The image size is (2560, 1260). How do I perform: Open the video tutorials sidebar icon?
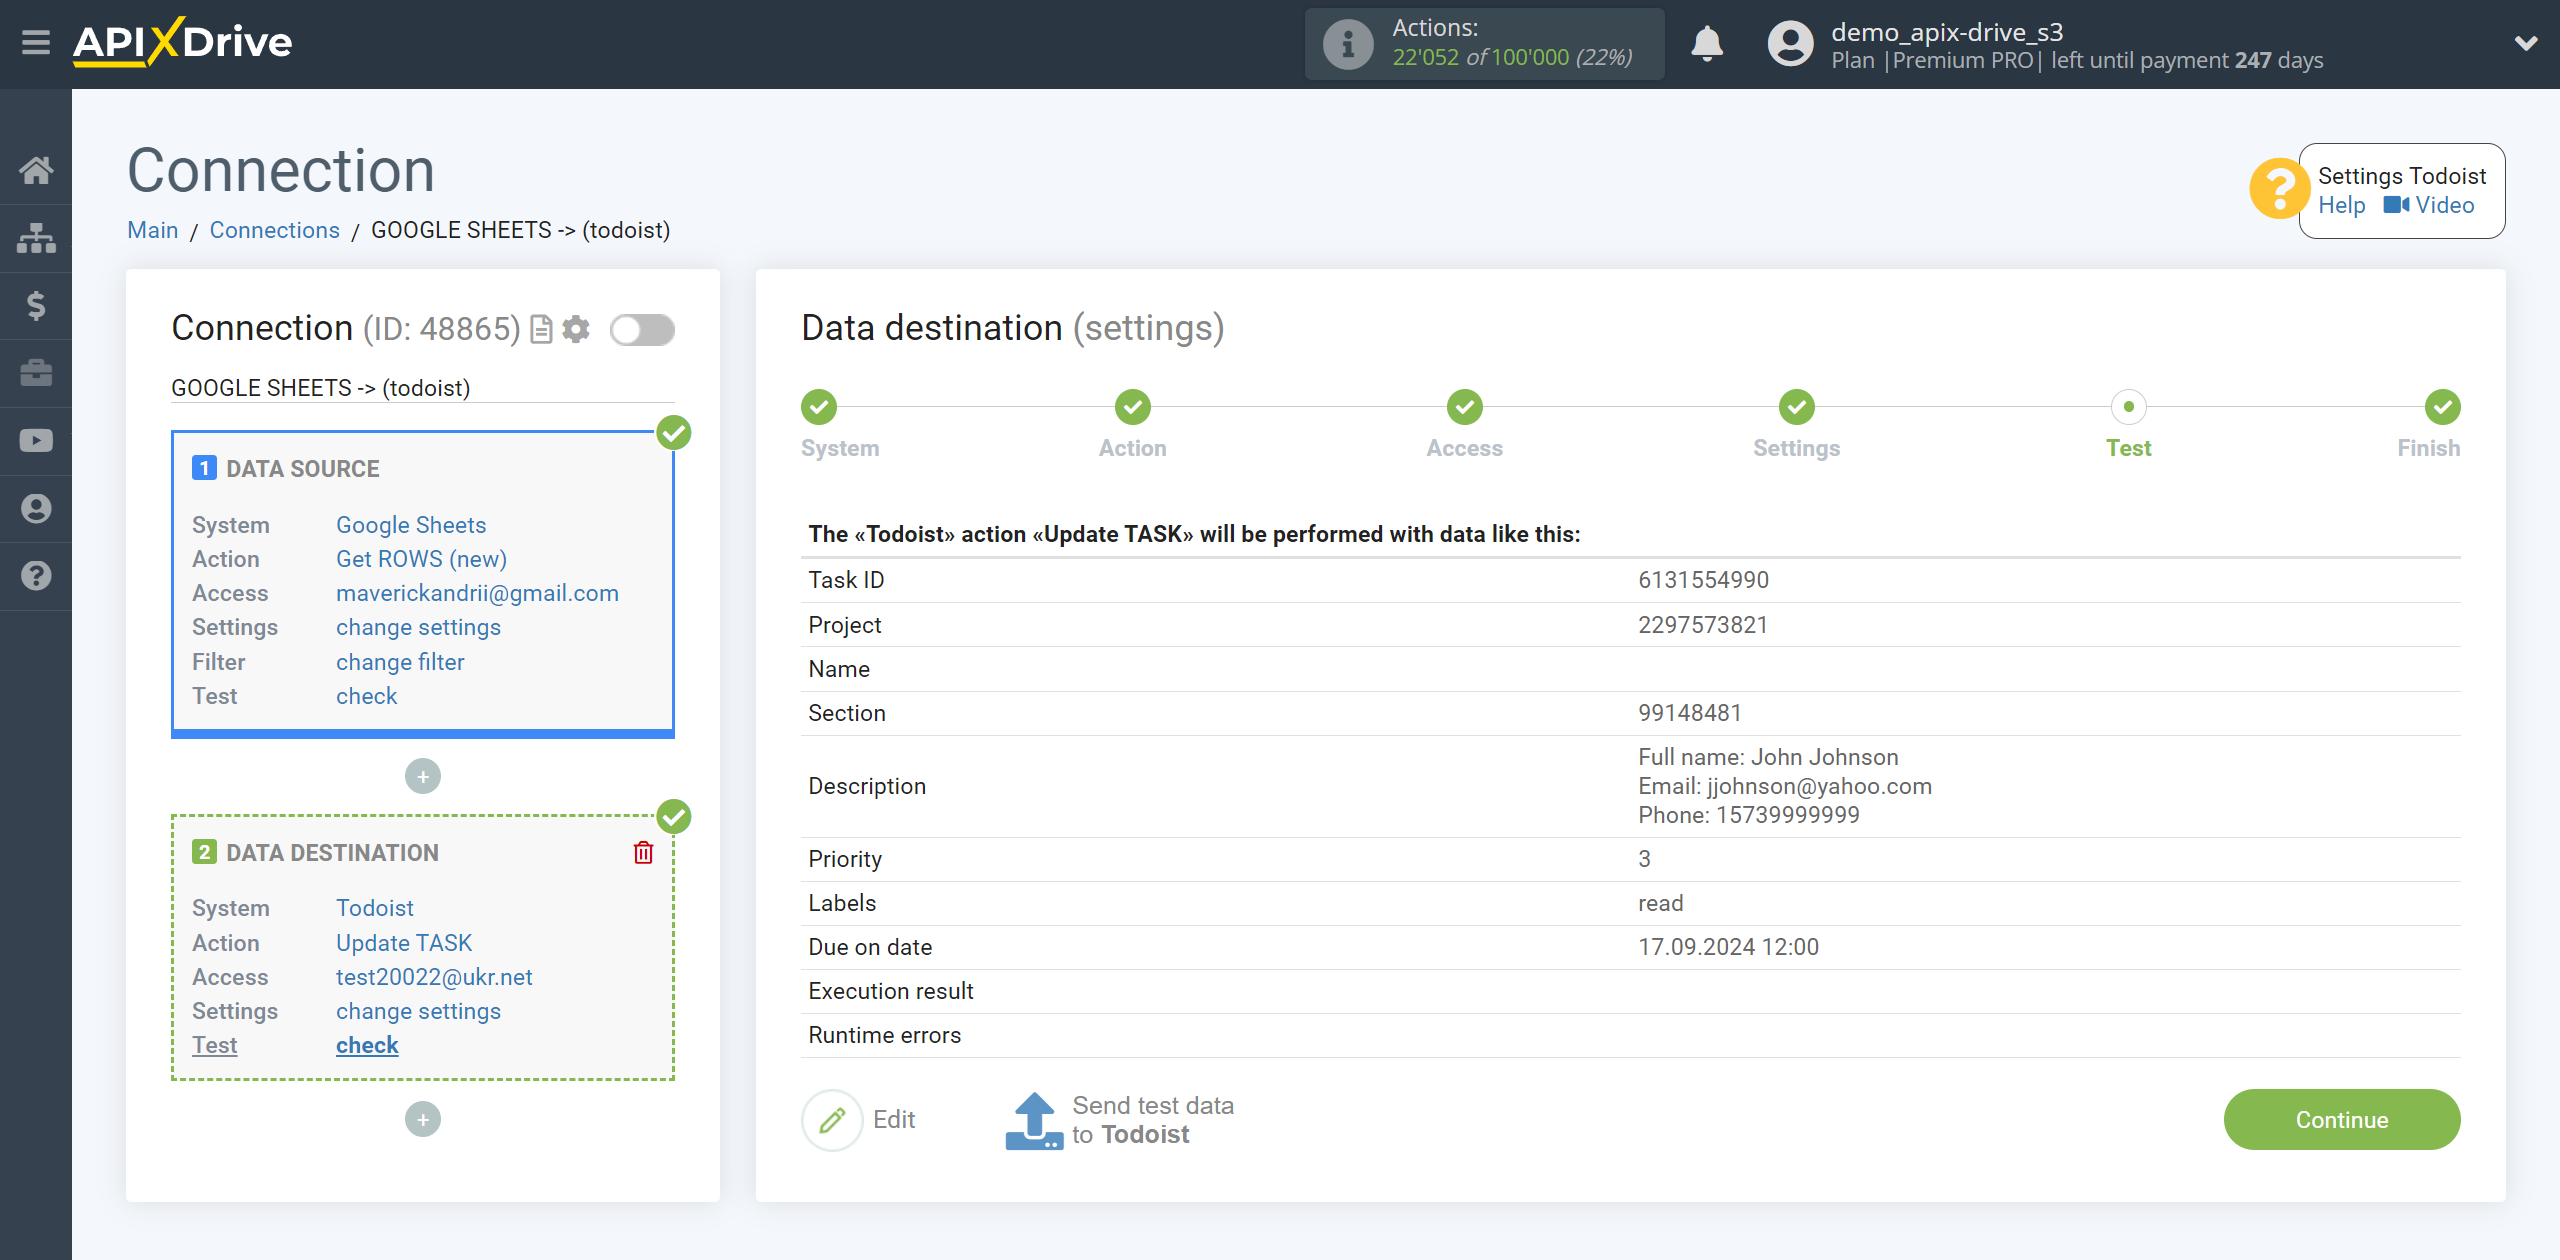36,441
